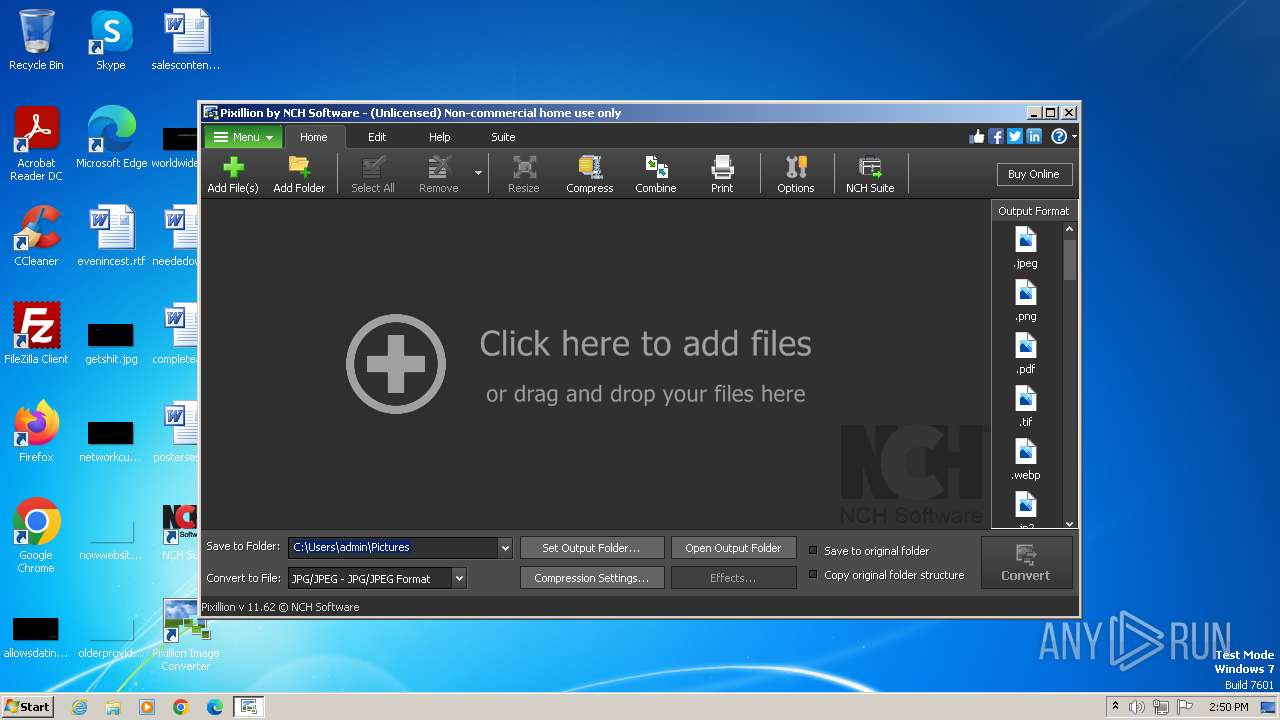This screenshot has height=720, width=1280.
Task: Open Internet Explorer from the taskbar
Action: [79, 707]
